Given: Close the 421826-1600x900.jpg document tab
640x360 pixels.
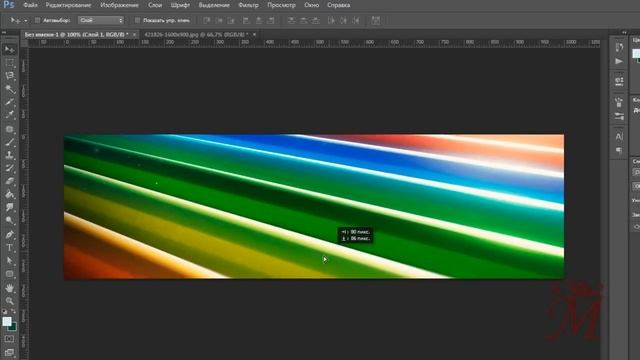Looking at the screenshot, I should click(x=254, y=35).
